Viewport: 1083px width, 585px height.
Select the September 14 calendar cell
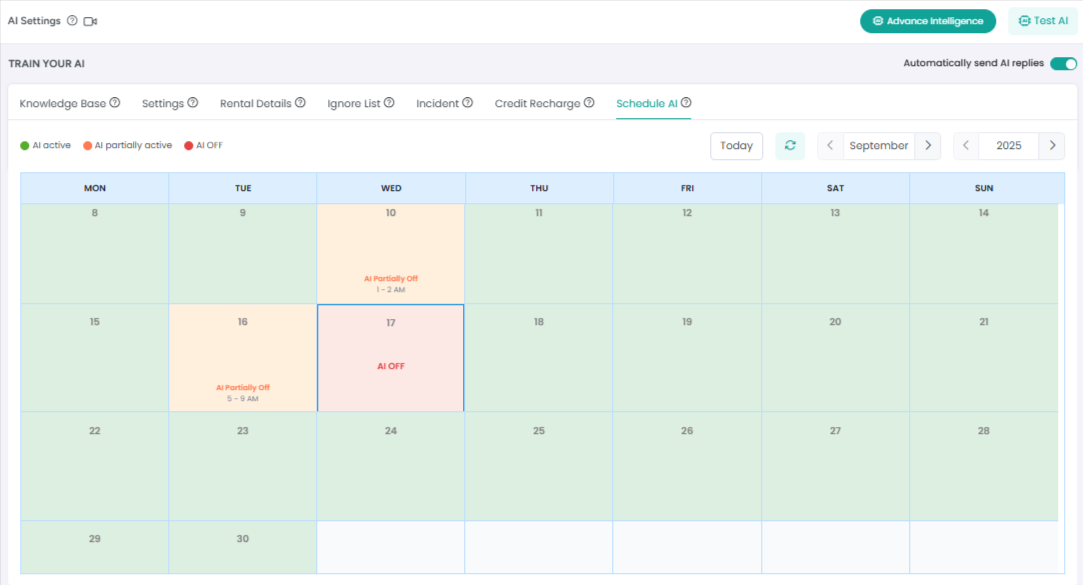tap(984, 253)
